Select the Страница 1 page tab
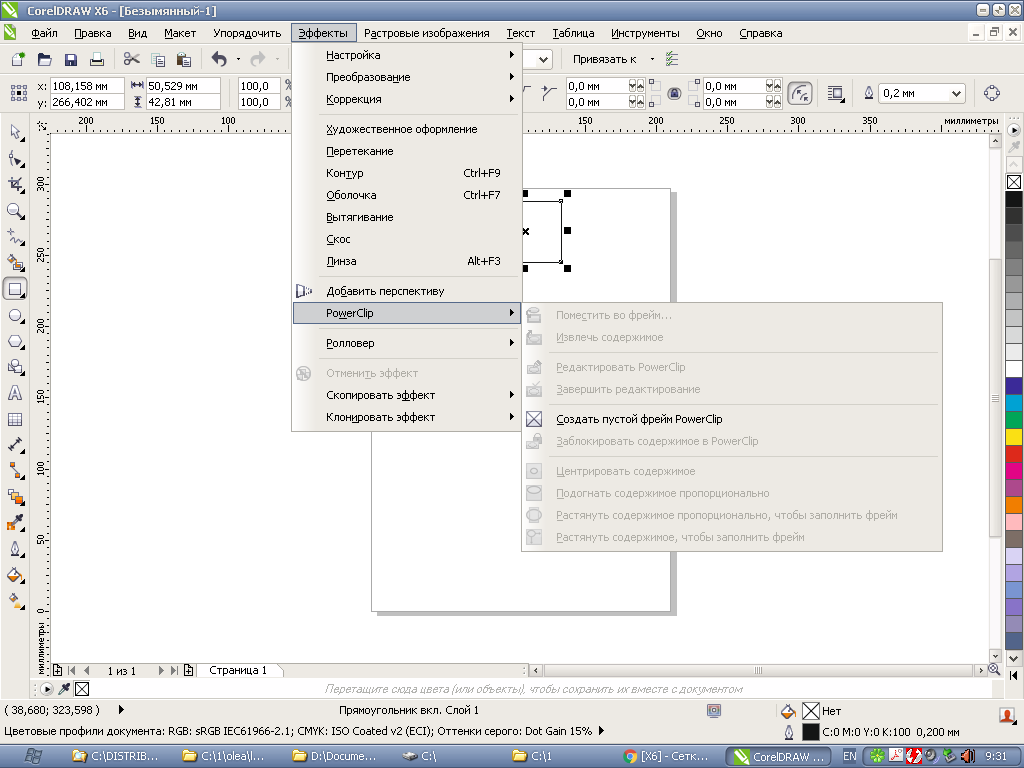The image size is (1024, 768). (x=238, y=670)
